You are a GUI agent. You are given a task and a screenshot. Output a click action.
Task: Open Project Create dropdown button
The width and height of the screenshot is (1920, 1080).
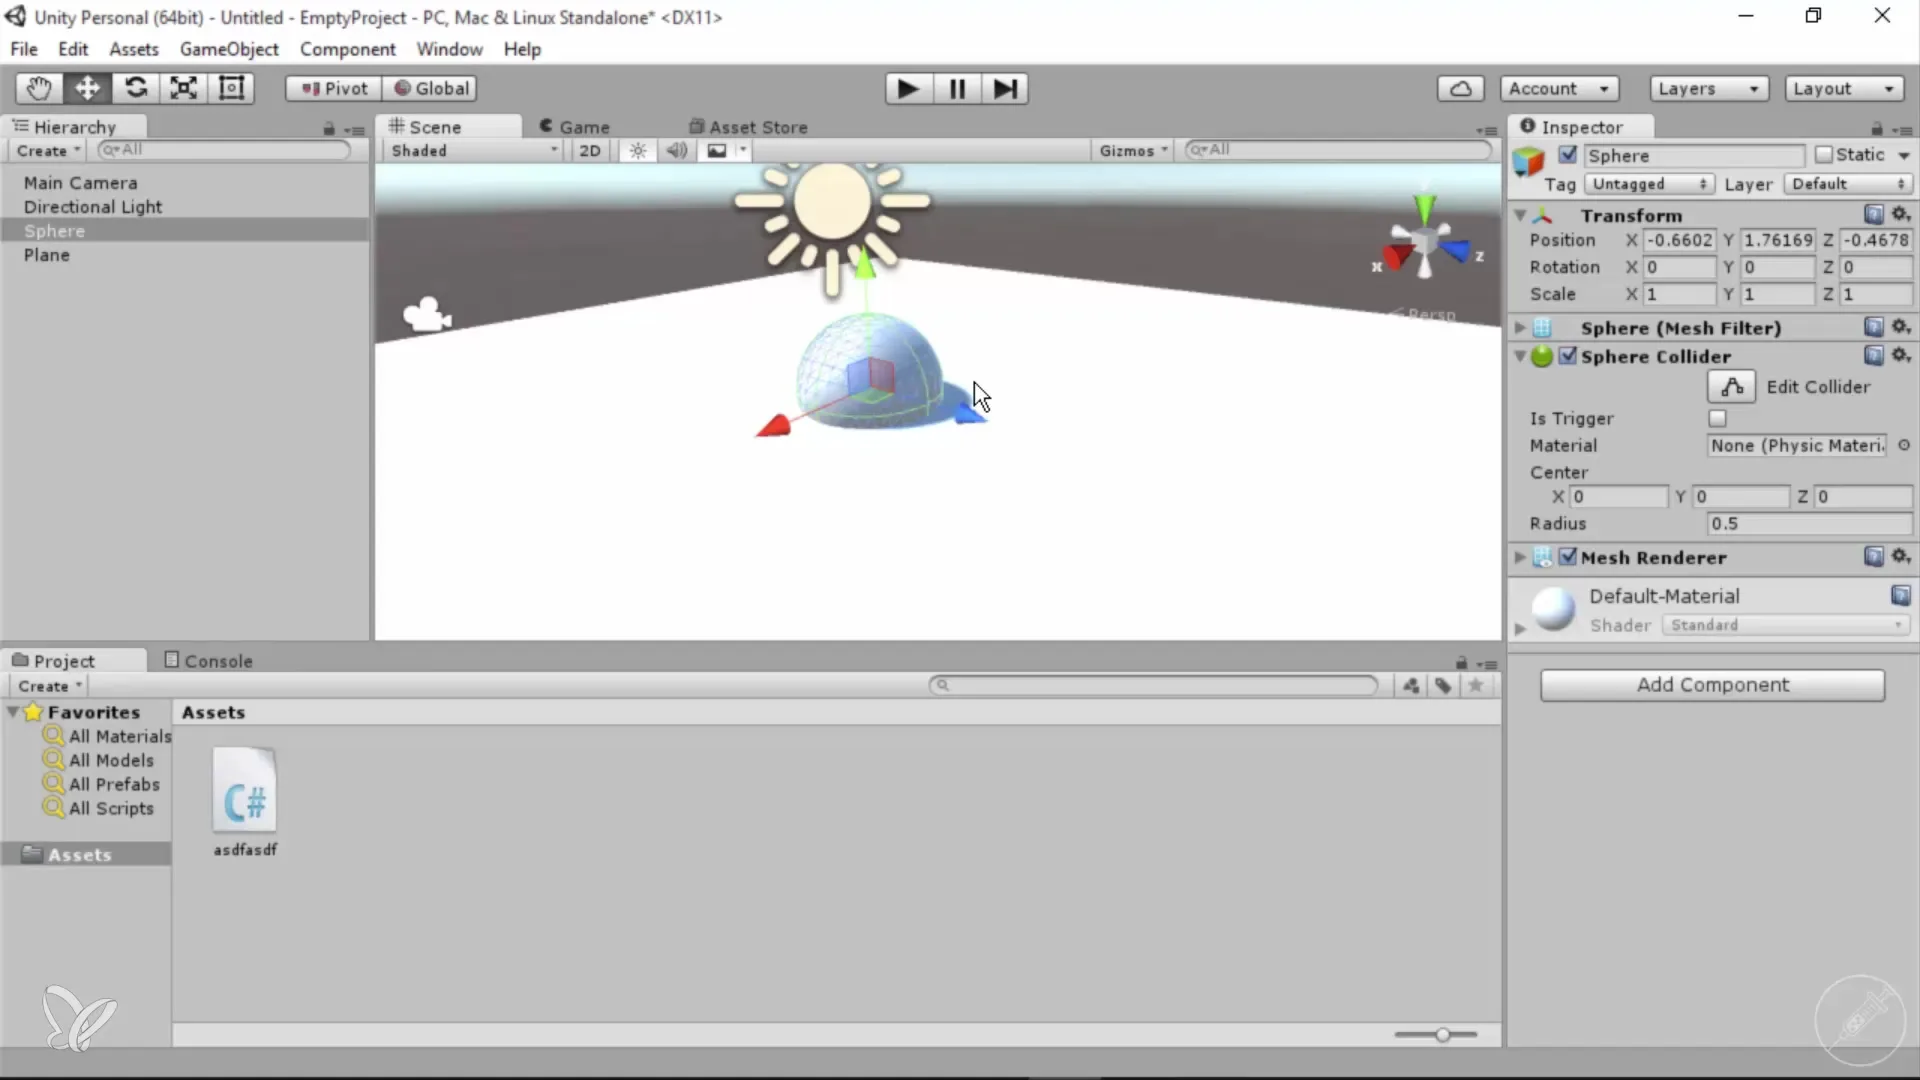[50, 686]
